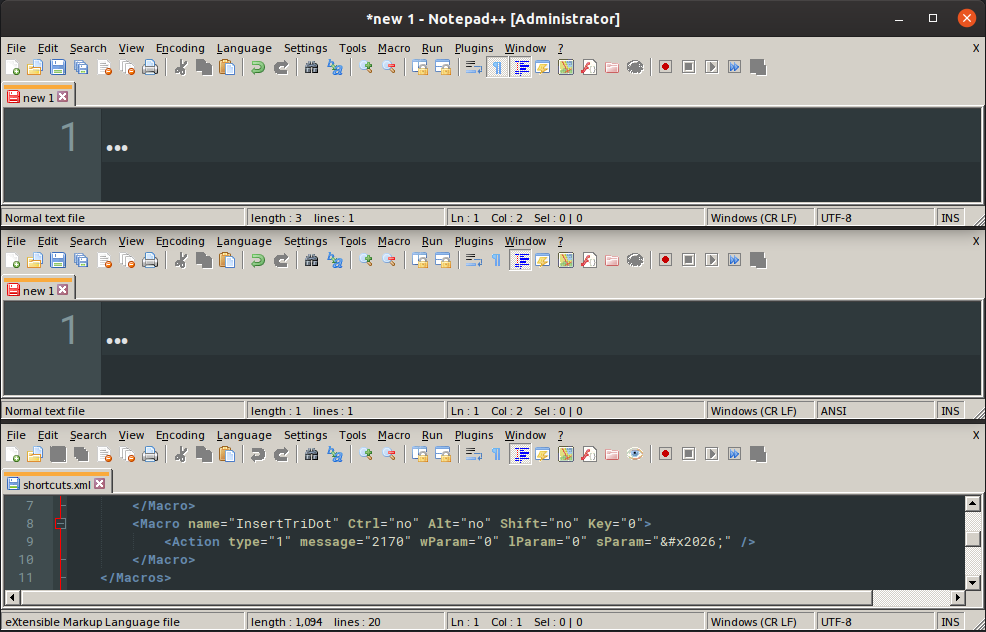
Task: Open the Encoding menu in the middle window
Action: [180, 241]
